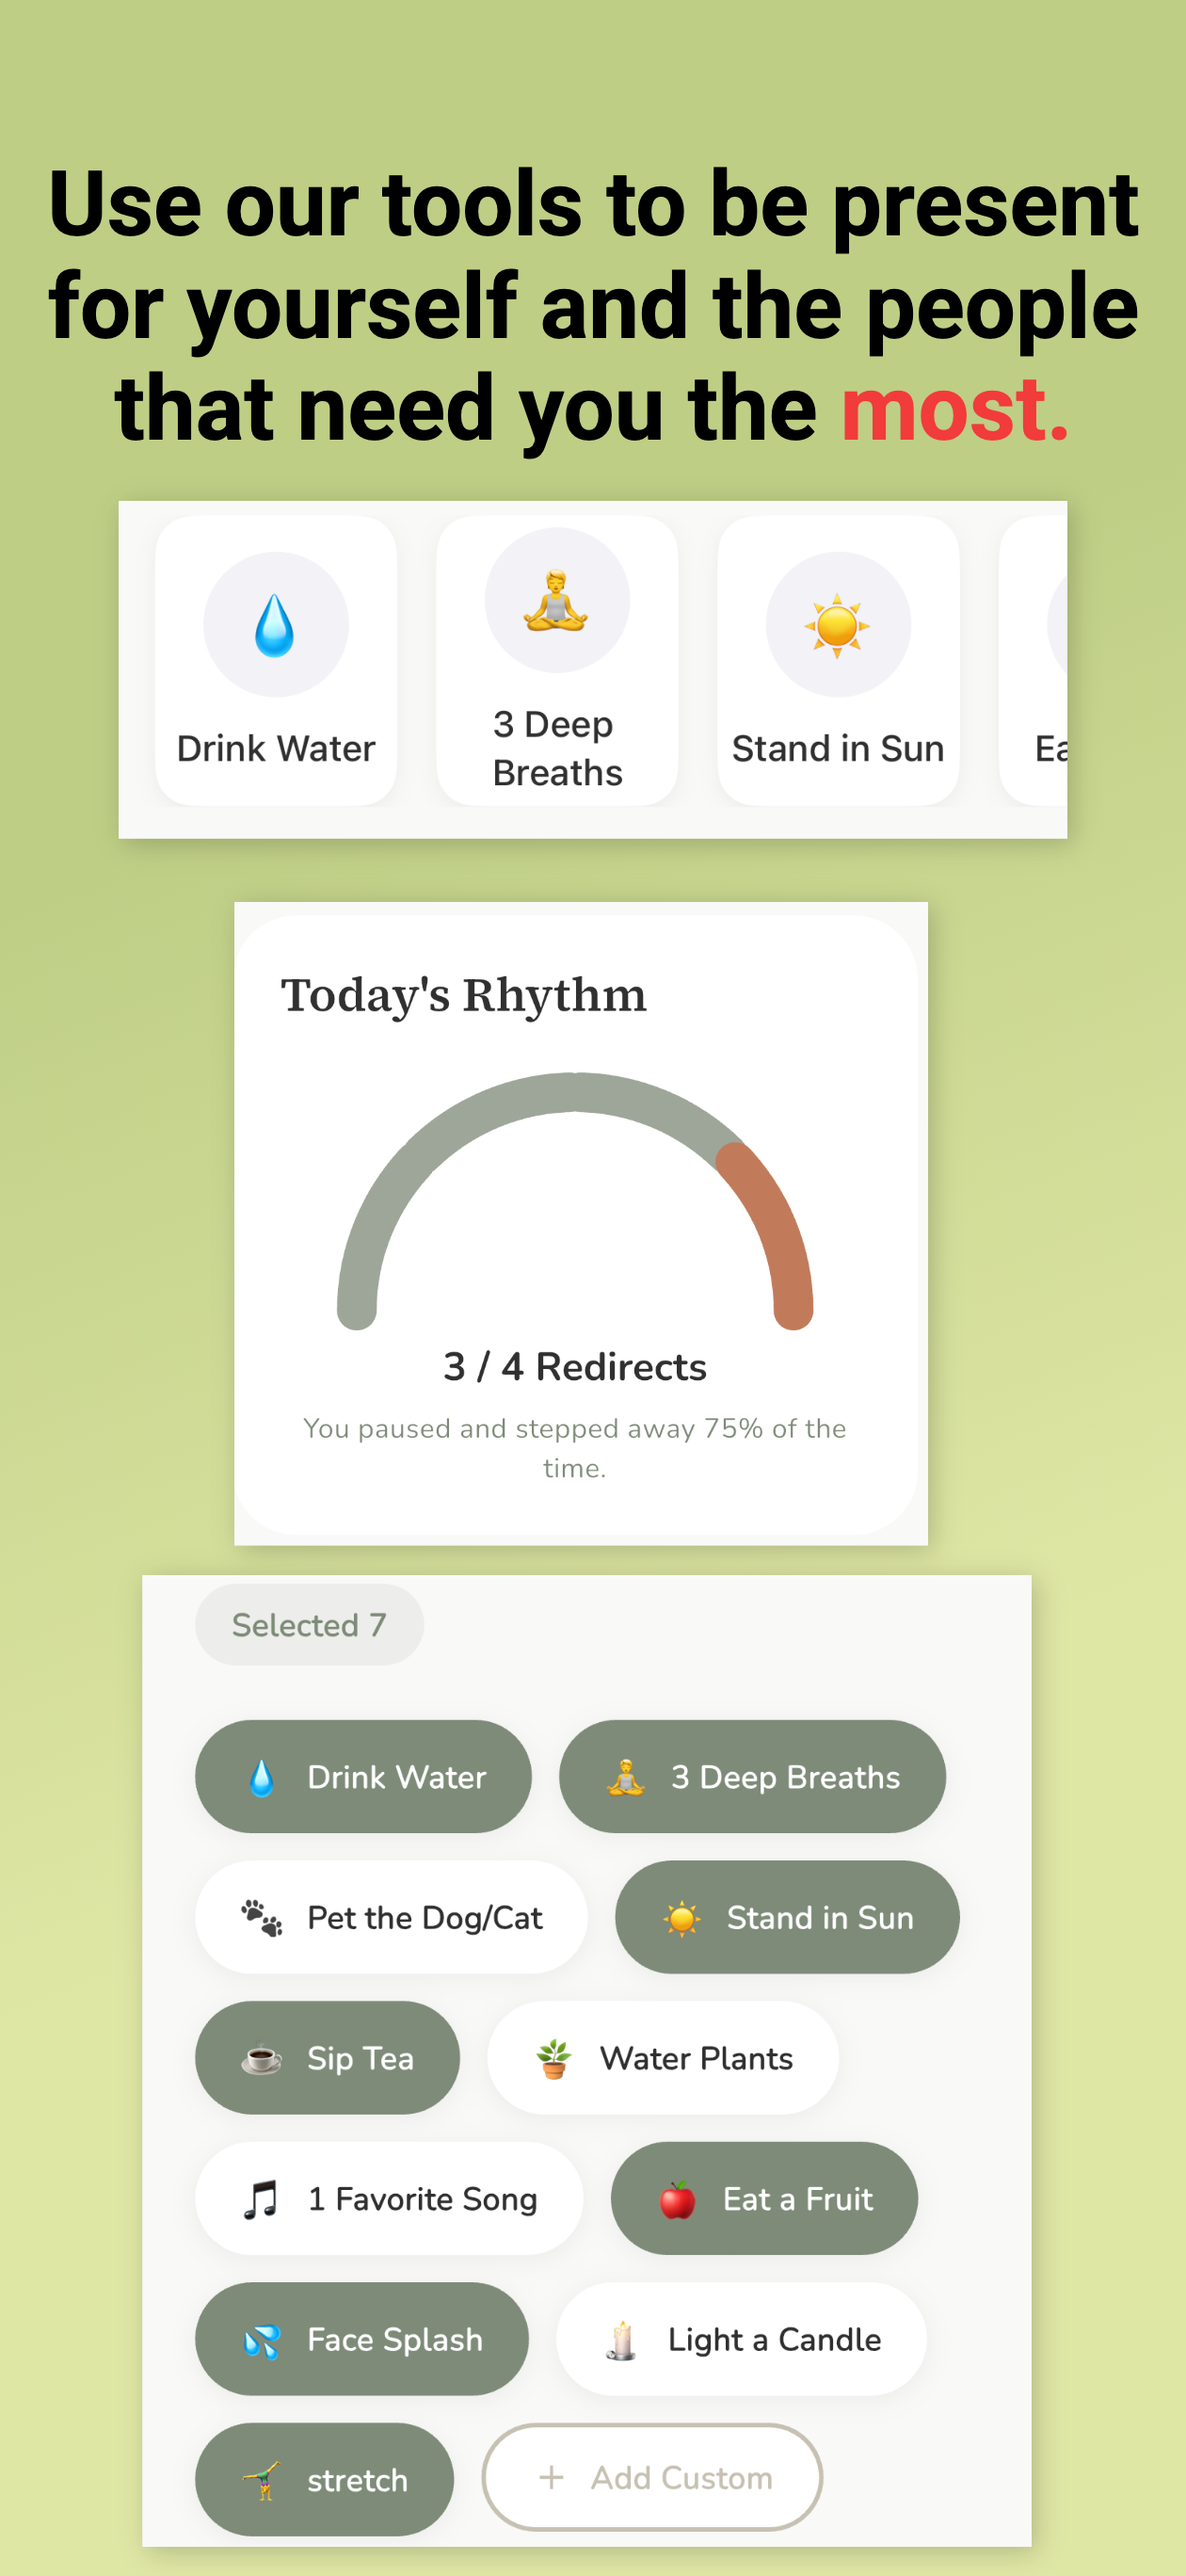The height and width of the screenshot is (2576, 1186).
Task: Tap the water drop icon in Drink Water card
Action: click(275, 625)
